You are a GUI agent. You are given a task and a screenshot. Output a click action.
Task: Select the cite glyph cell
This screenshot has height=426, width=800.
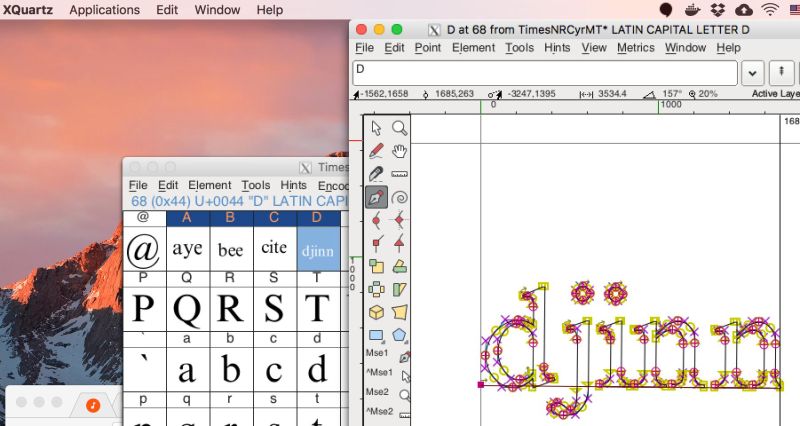point(274,249)
